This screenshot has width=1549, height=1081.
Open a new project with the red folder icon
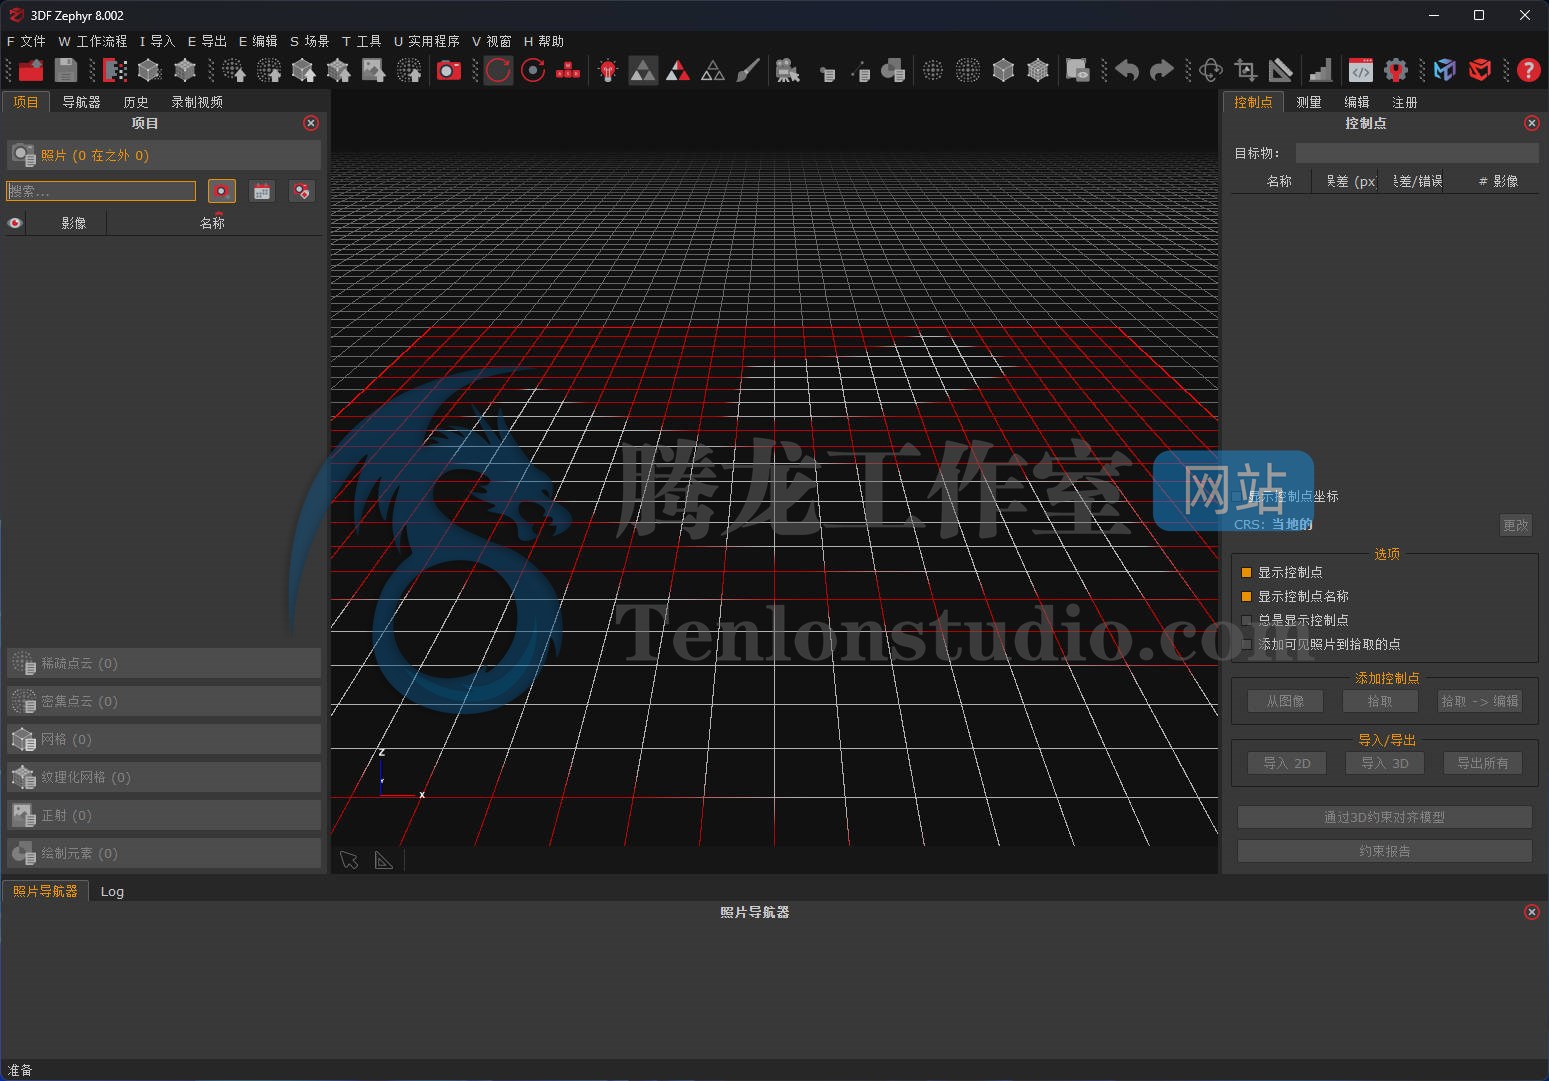(29, 70)
